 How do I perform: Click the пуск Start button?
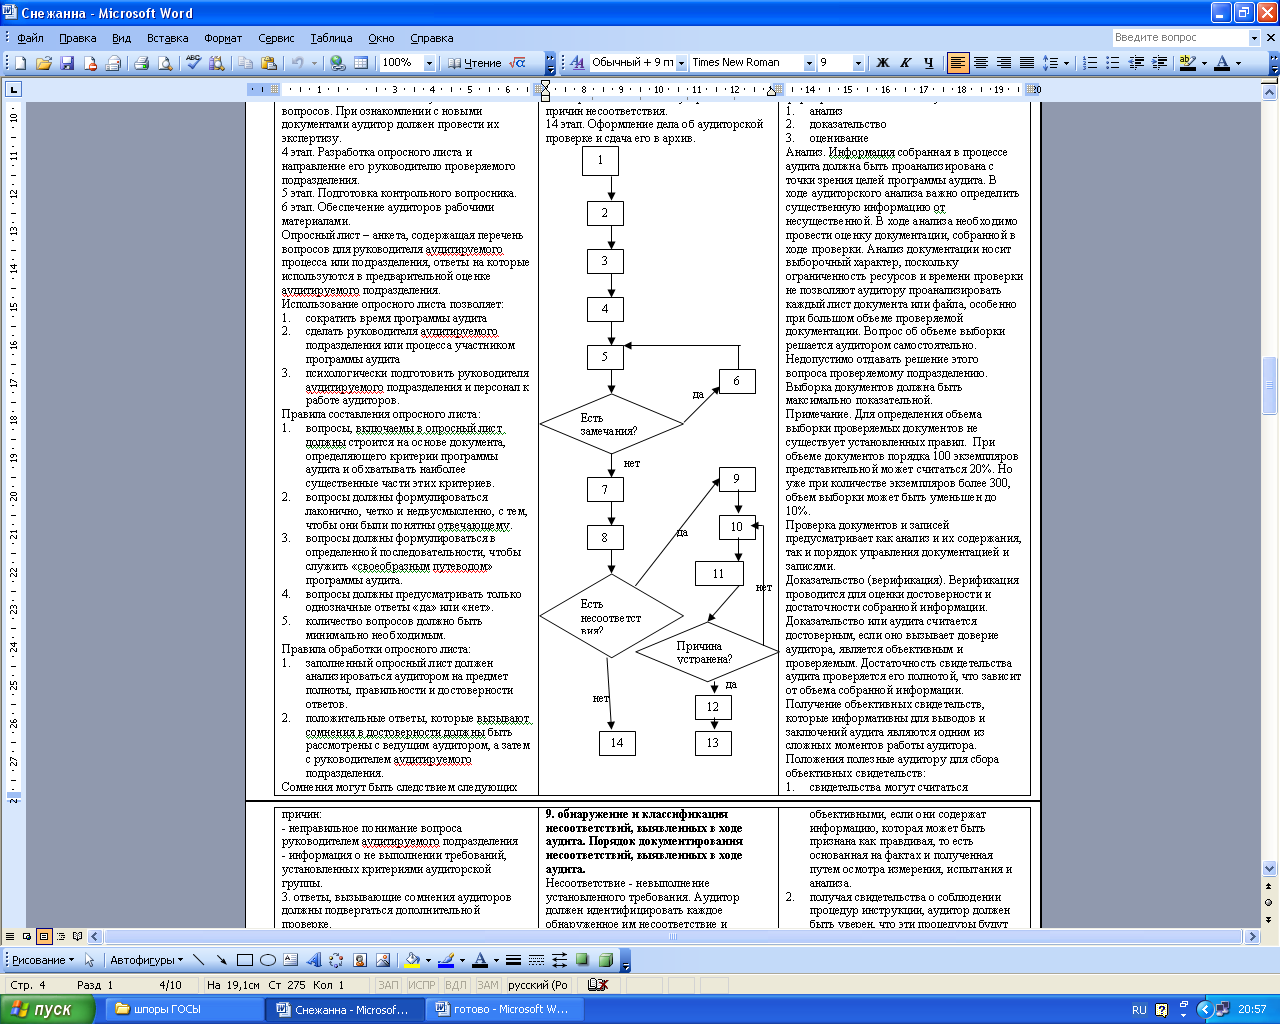(x=48, y=1009)
